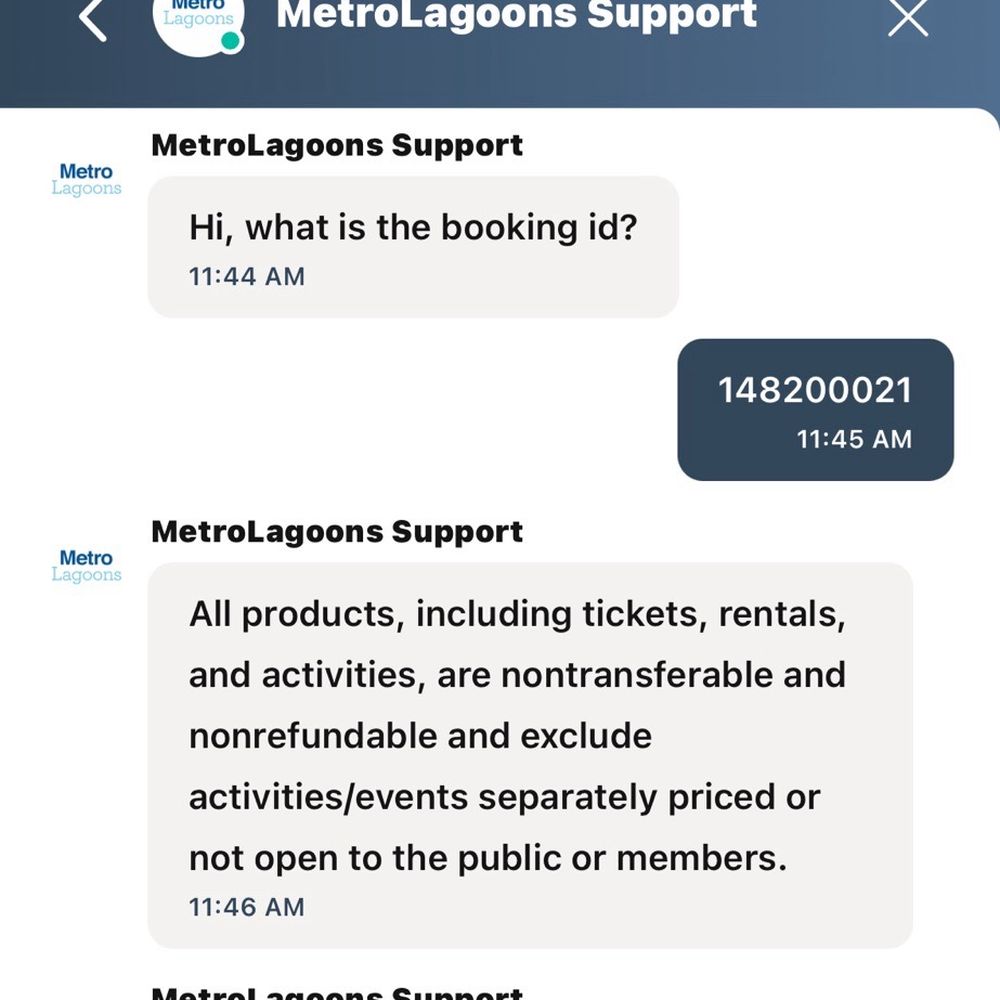
Task: Tap the 11:44 AM timestamp
Action: 247,277
